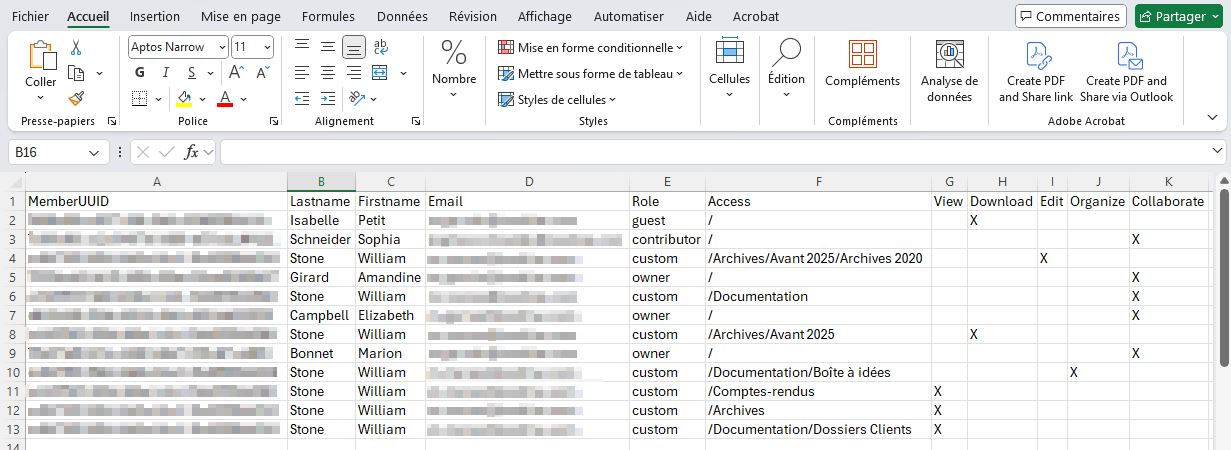Apply the yellow fill color

coord(184,98)
